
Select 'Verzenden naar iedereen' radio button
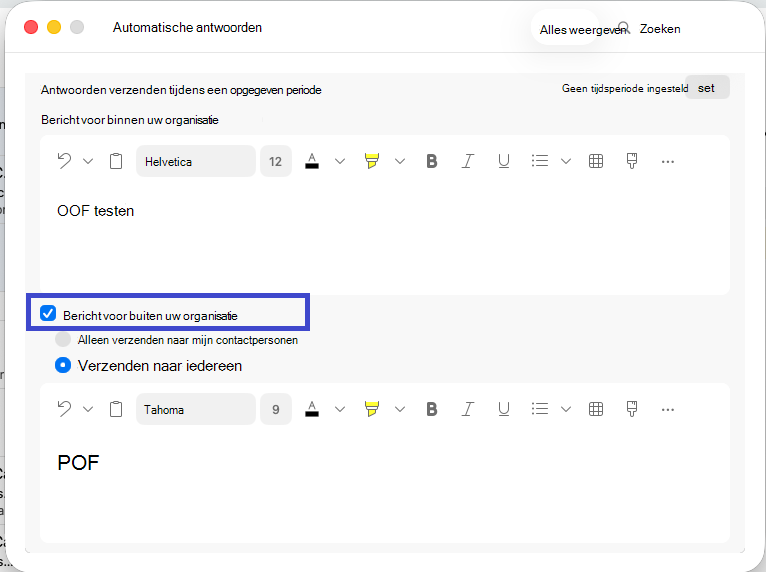click(x=63, y=365)
